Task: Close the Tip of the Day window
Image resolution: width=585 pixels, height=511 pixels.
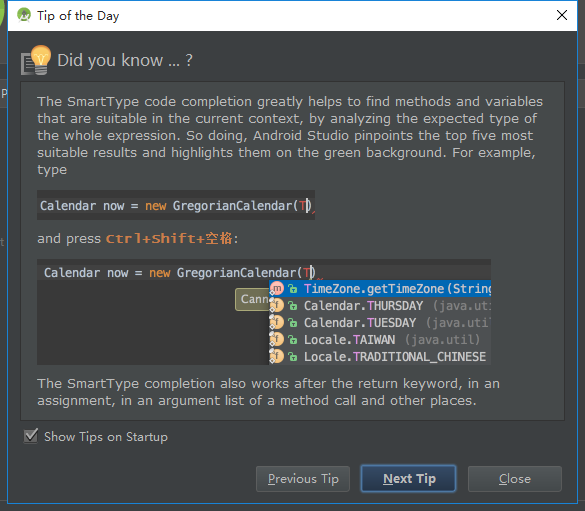Action: tap(562, 15)
